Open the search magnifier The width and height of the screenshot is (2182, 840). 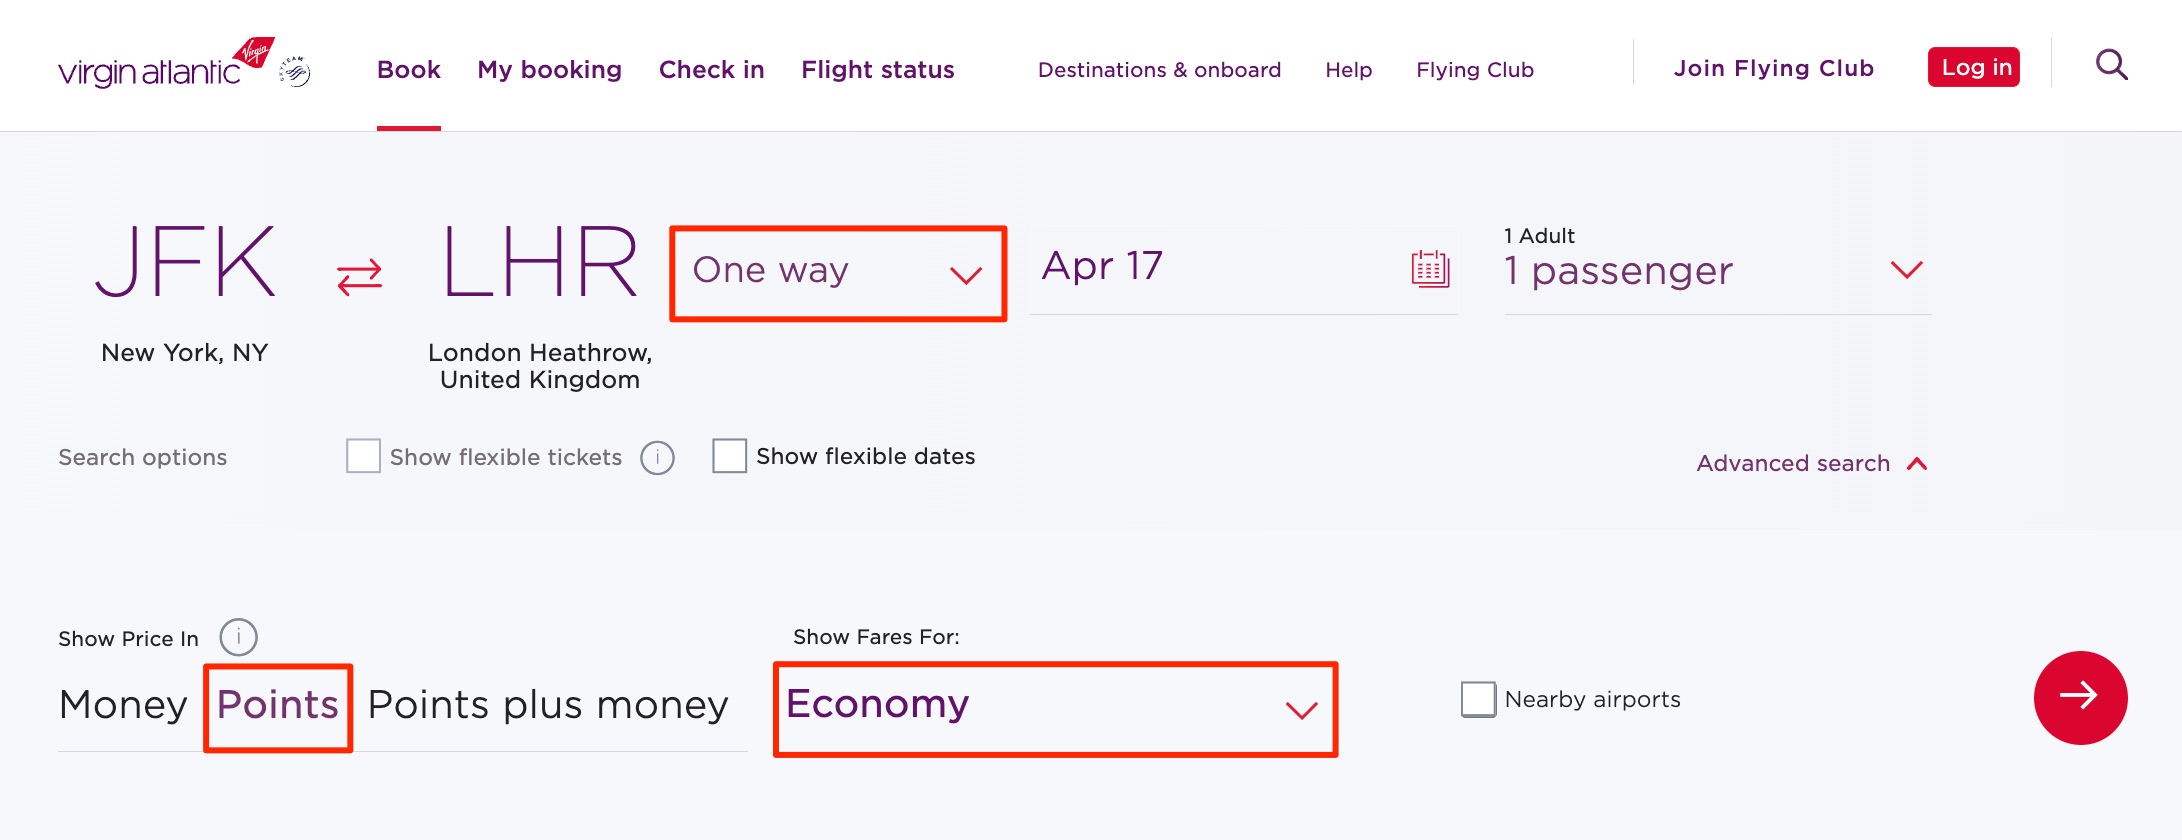point(2111,65)
